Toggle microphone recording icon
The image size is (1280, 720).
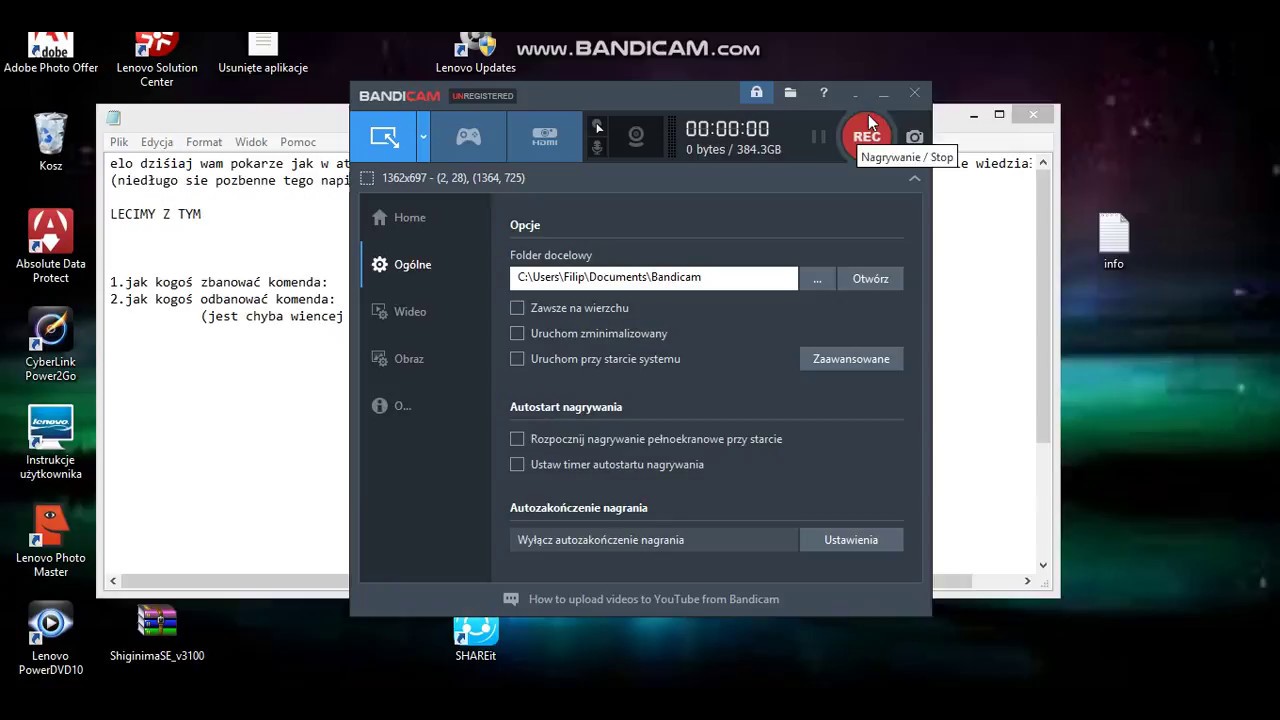coord(598,148)
